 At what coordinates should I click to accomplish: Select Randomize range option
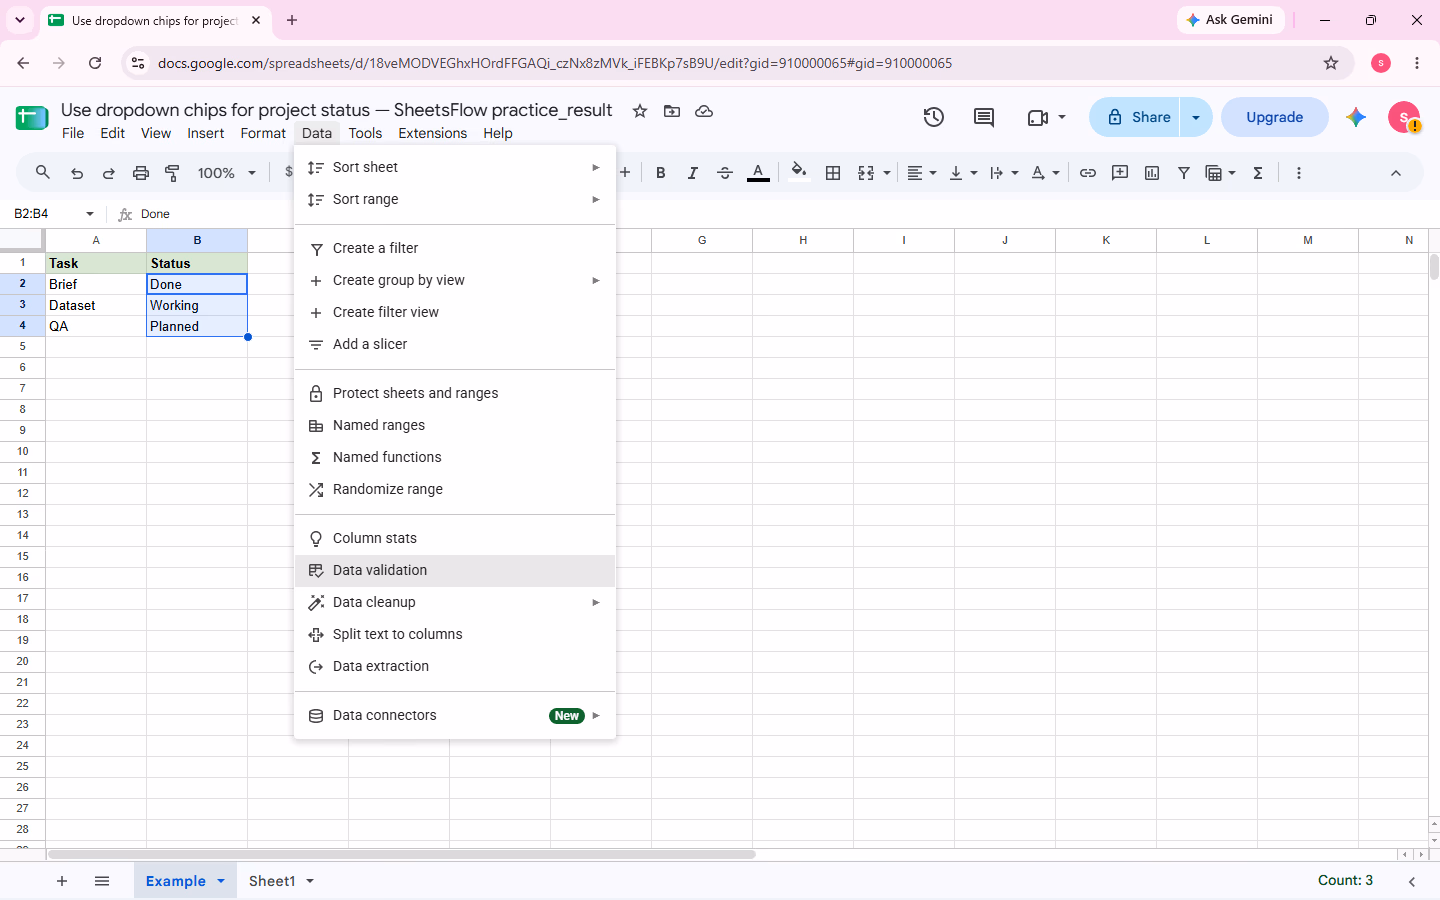[x=455, y=489]
